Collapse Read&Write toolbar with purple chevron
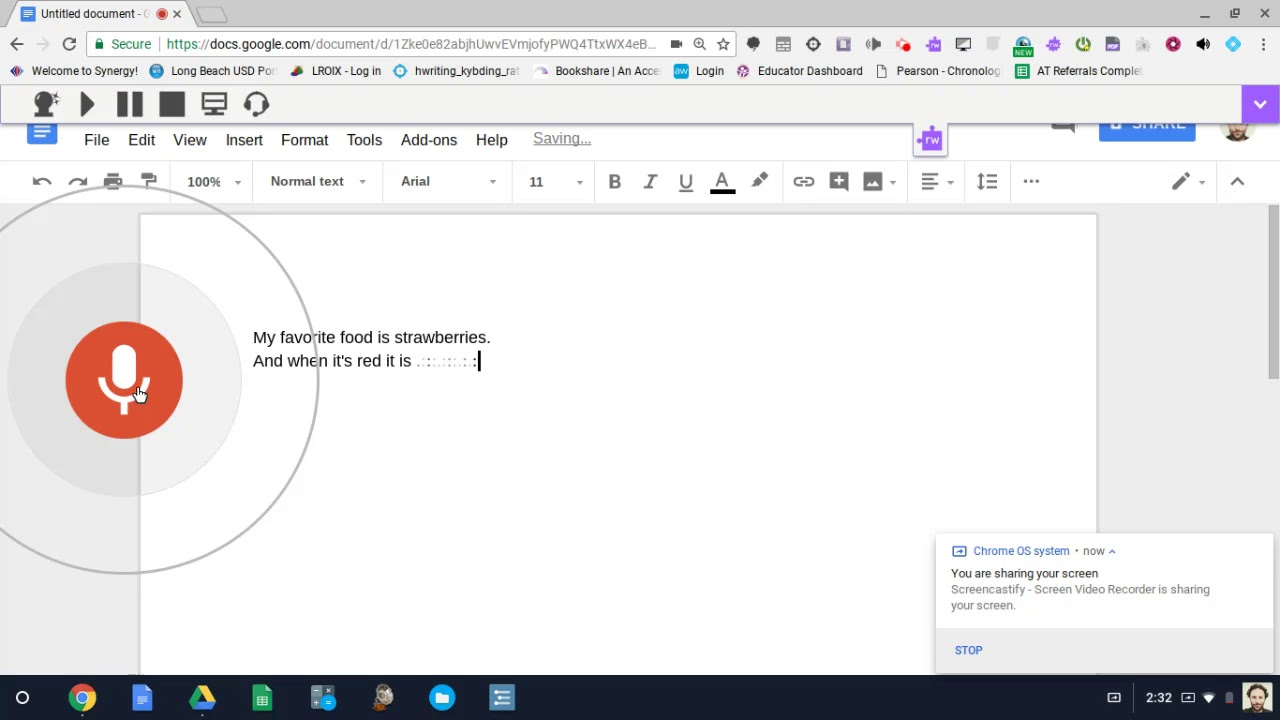1280x720 pixels. tap(1260, 104)
